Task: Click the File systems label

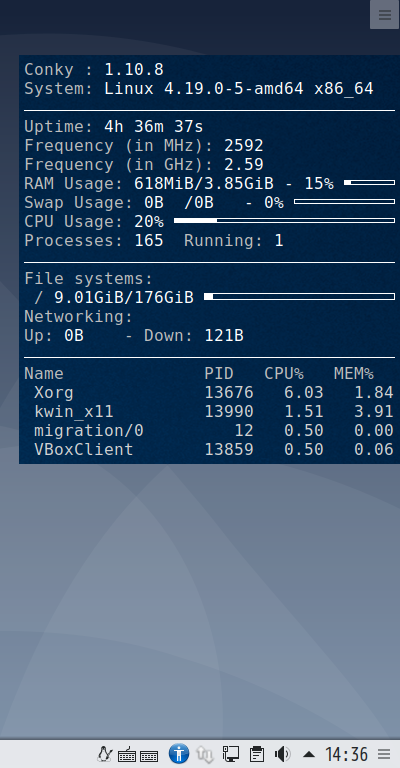Action: 89,279
